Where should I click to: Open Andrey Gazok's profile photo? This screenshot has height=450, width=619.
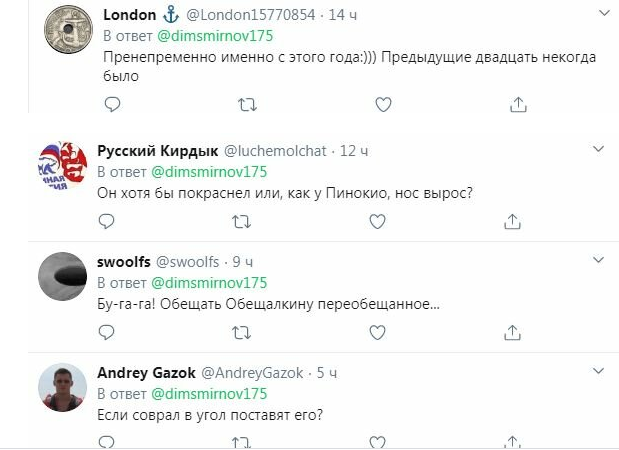click(x=63, y=387)
